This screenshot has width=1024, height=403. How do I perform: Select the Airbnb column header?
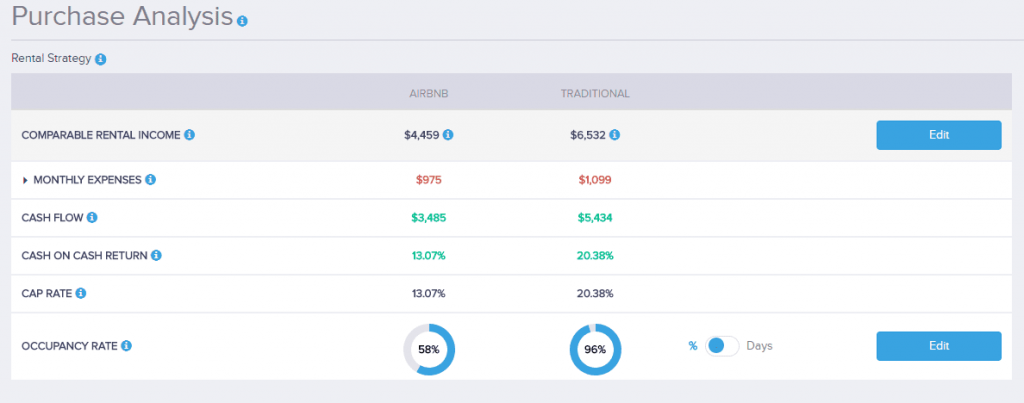pyautogui.click(x=428, y=94)
